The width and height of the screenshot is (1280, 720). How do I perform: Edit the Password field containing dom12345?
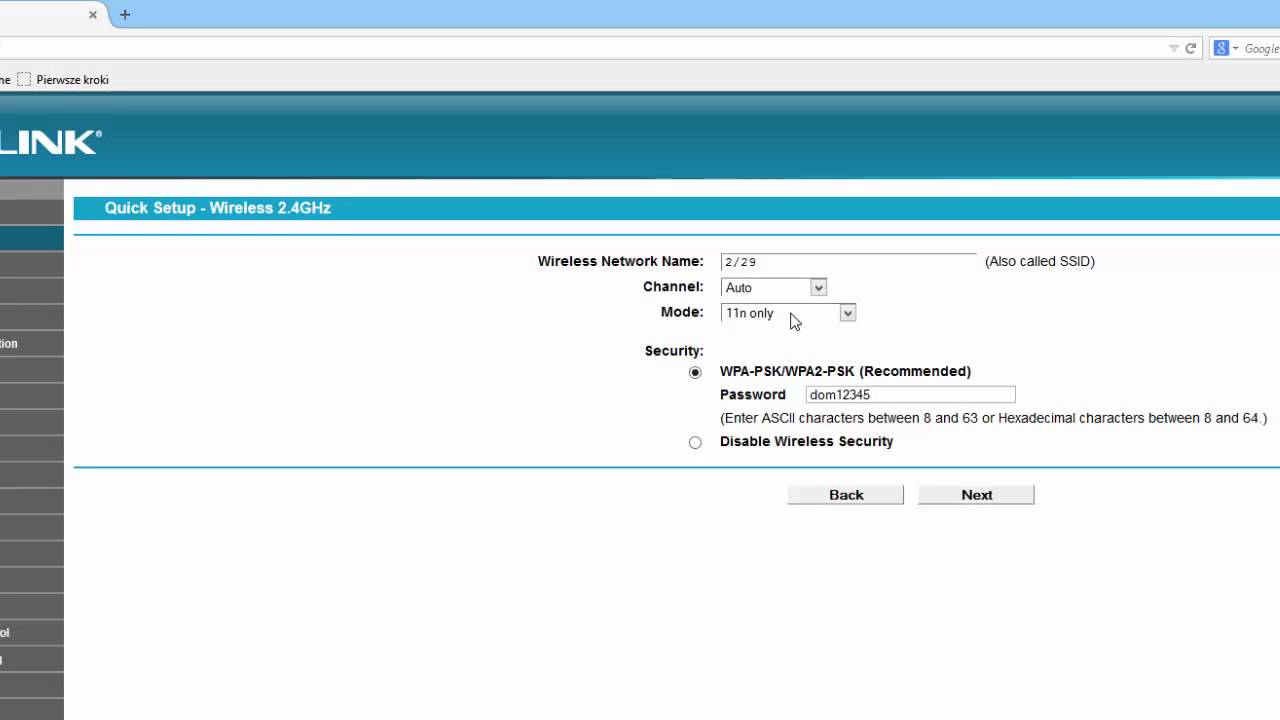coord(910,395)
